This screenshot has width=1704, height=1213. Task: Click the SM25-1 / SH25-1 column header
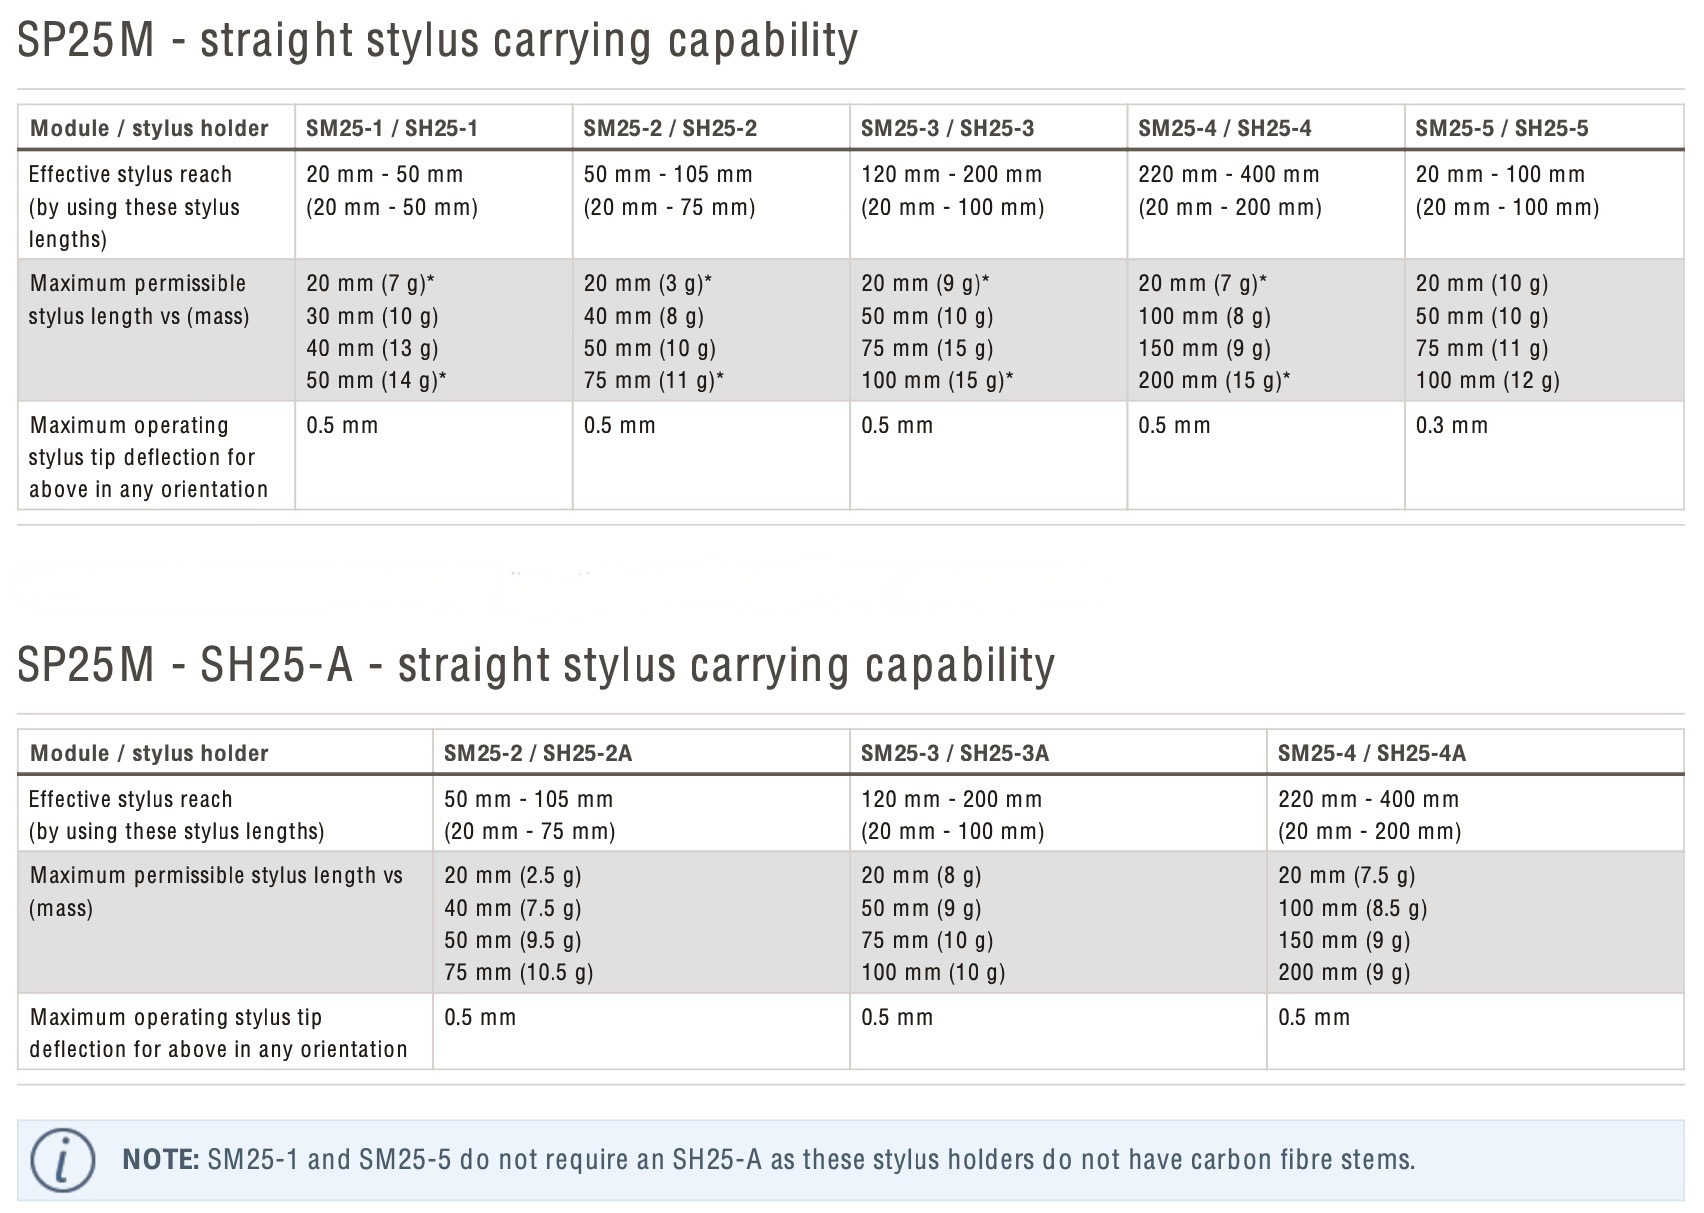coord(391,128)
